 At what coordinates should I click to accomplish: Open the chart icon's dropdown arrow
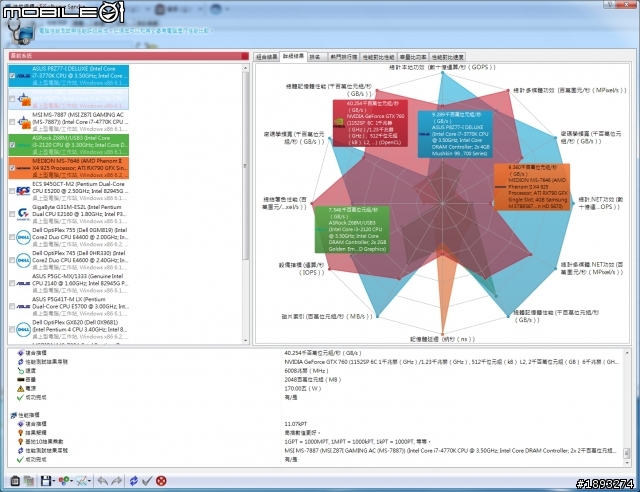tap(89, 481)
